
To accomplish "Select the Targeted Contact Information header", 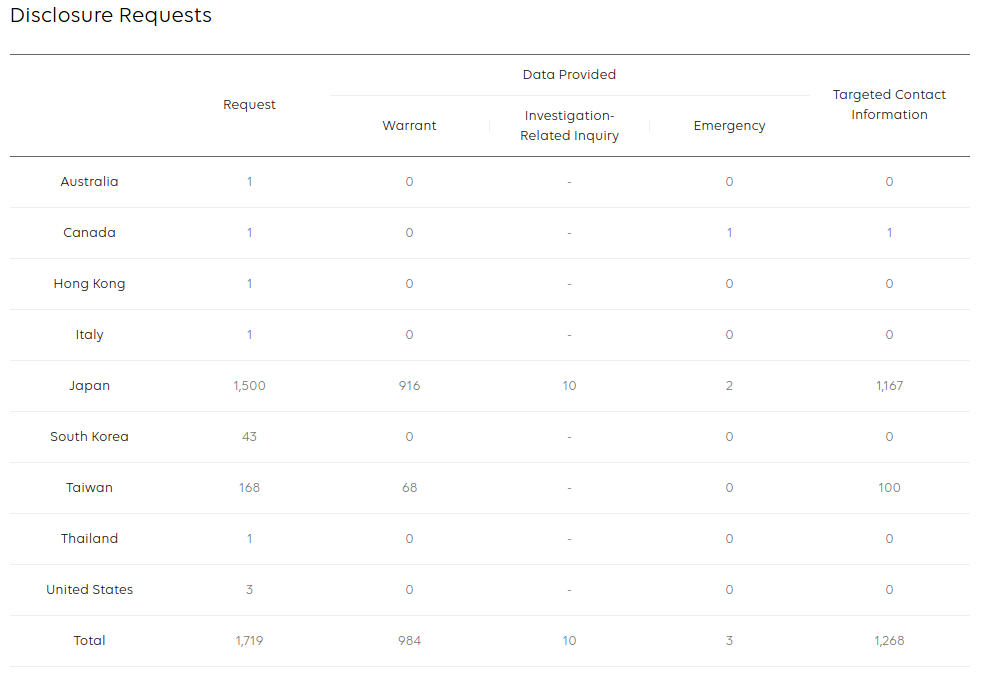I will click(x=889, y=105).
